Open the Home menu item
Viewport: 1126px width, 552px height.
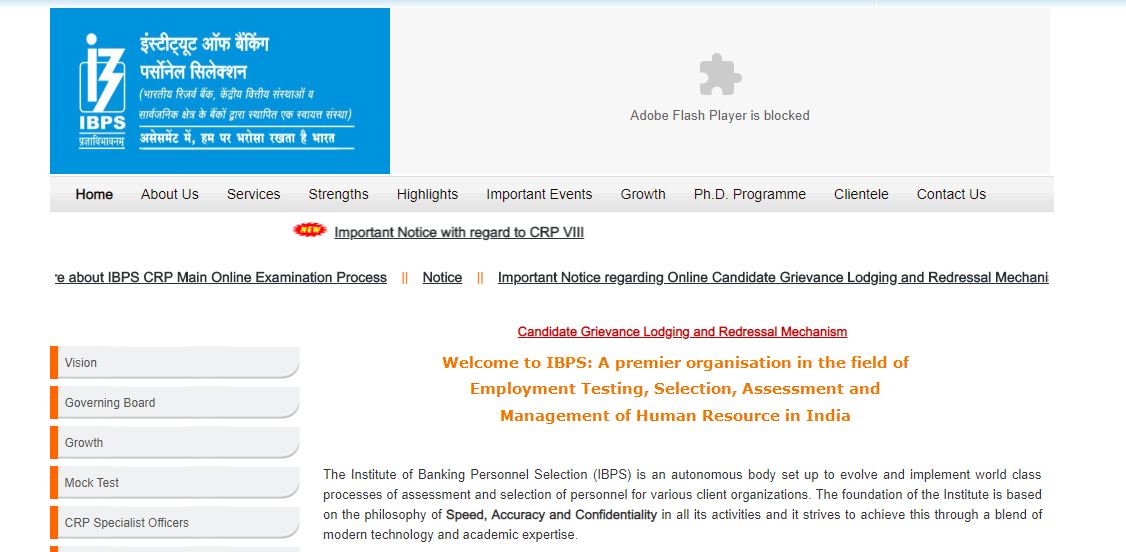[94, 195]
